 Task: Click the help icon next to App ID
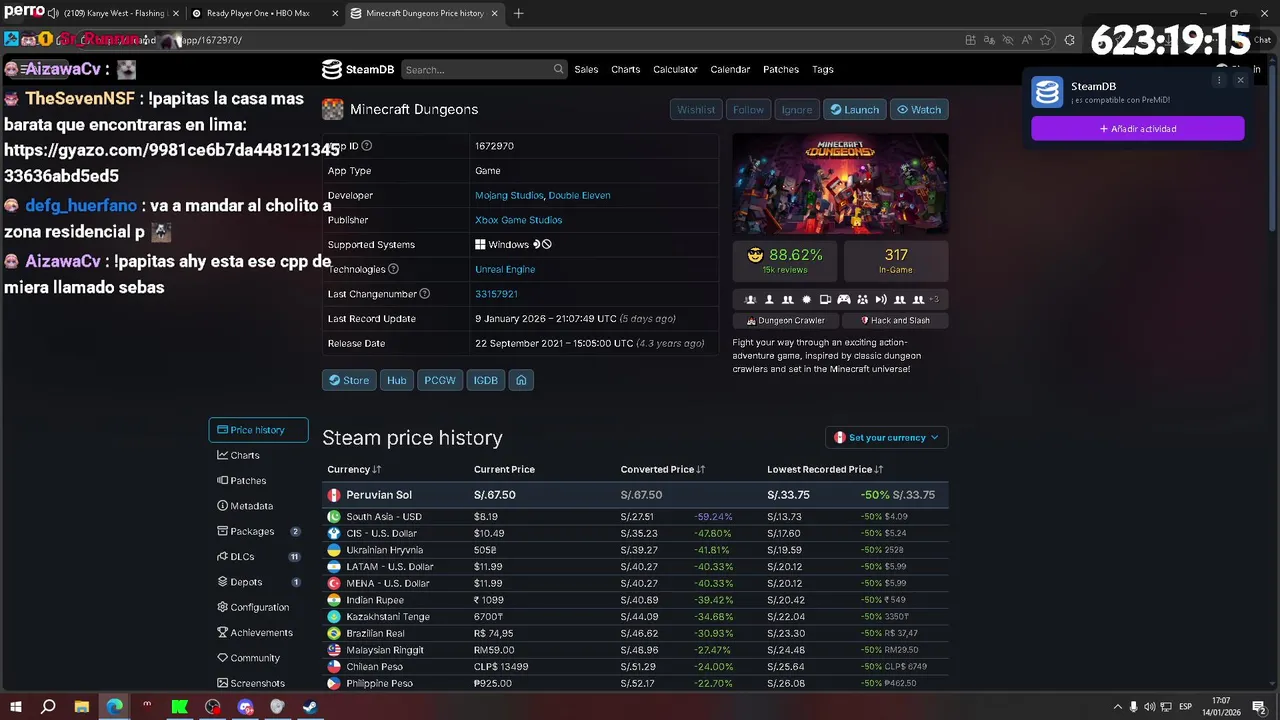coord(366,146)
